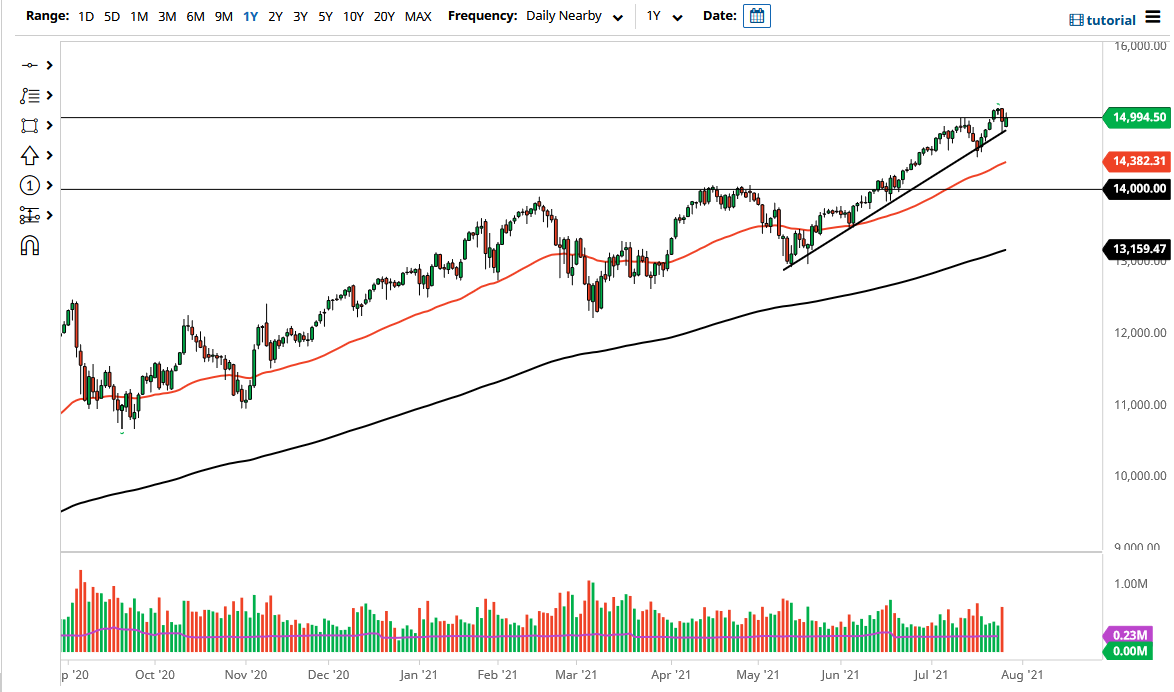Select the trendline drawing tool
This screenshot has height=692, width=1174.
[x=30, y=65]
